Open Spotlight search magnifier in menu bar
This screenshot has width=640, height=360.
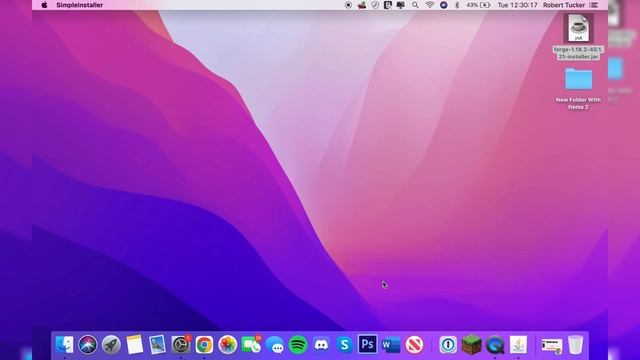click(415, 5)
